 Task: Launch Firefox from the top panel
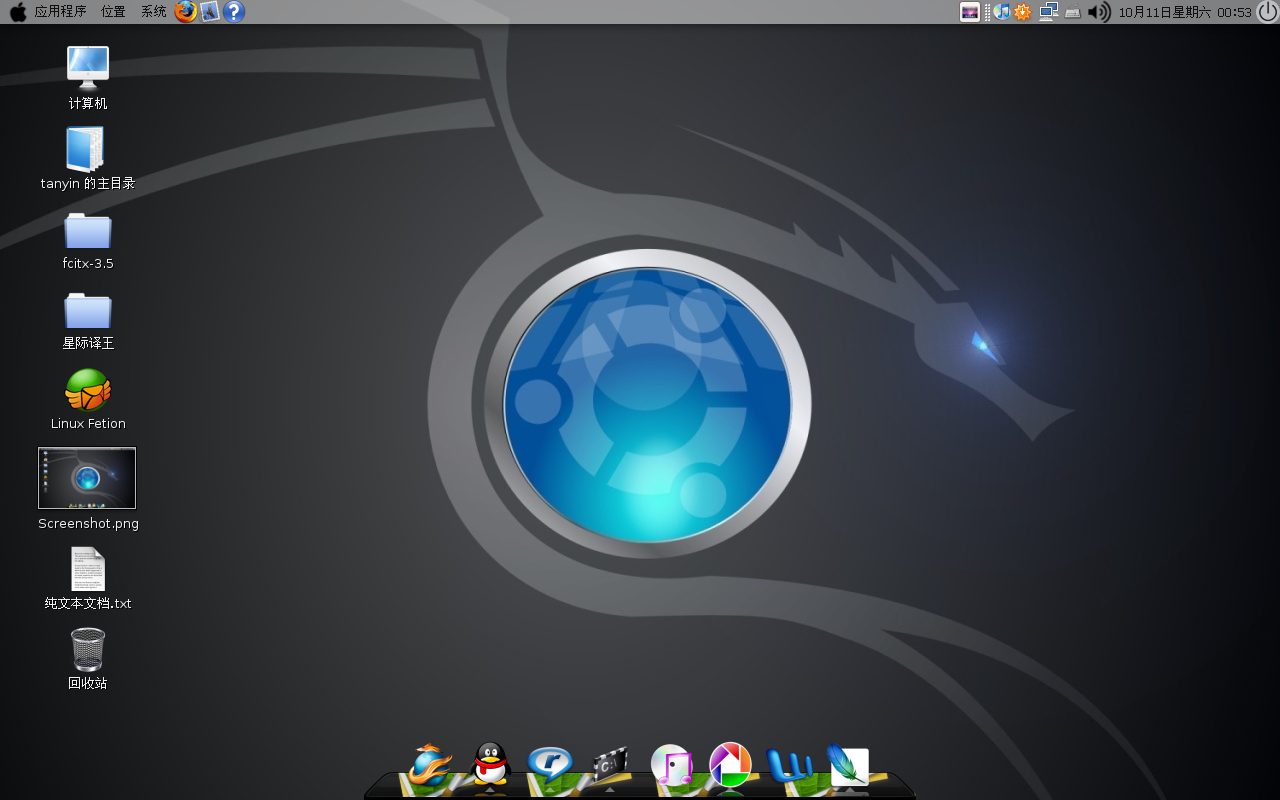coord(186,12)
